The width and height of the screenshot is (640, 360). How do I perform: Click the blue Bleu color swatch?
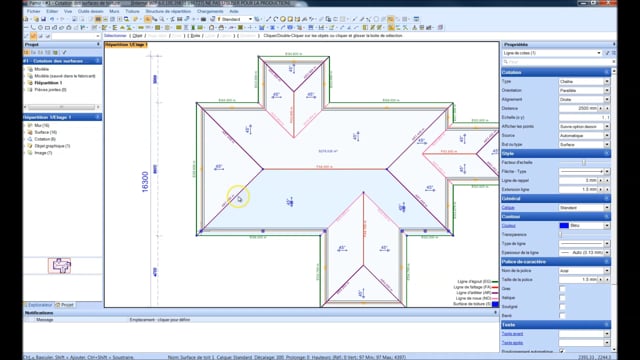564,226
